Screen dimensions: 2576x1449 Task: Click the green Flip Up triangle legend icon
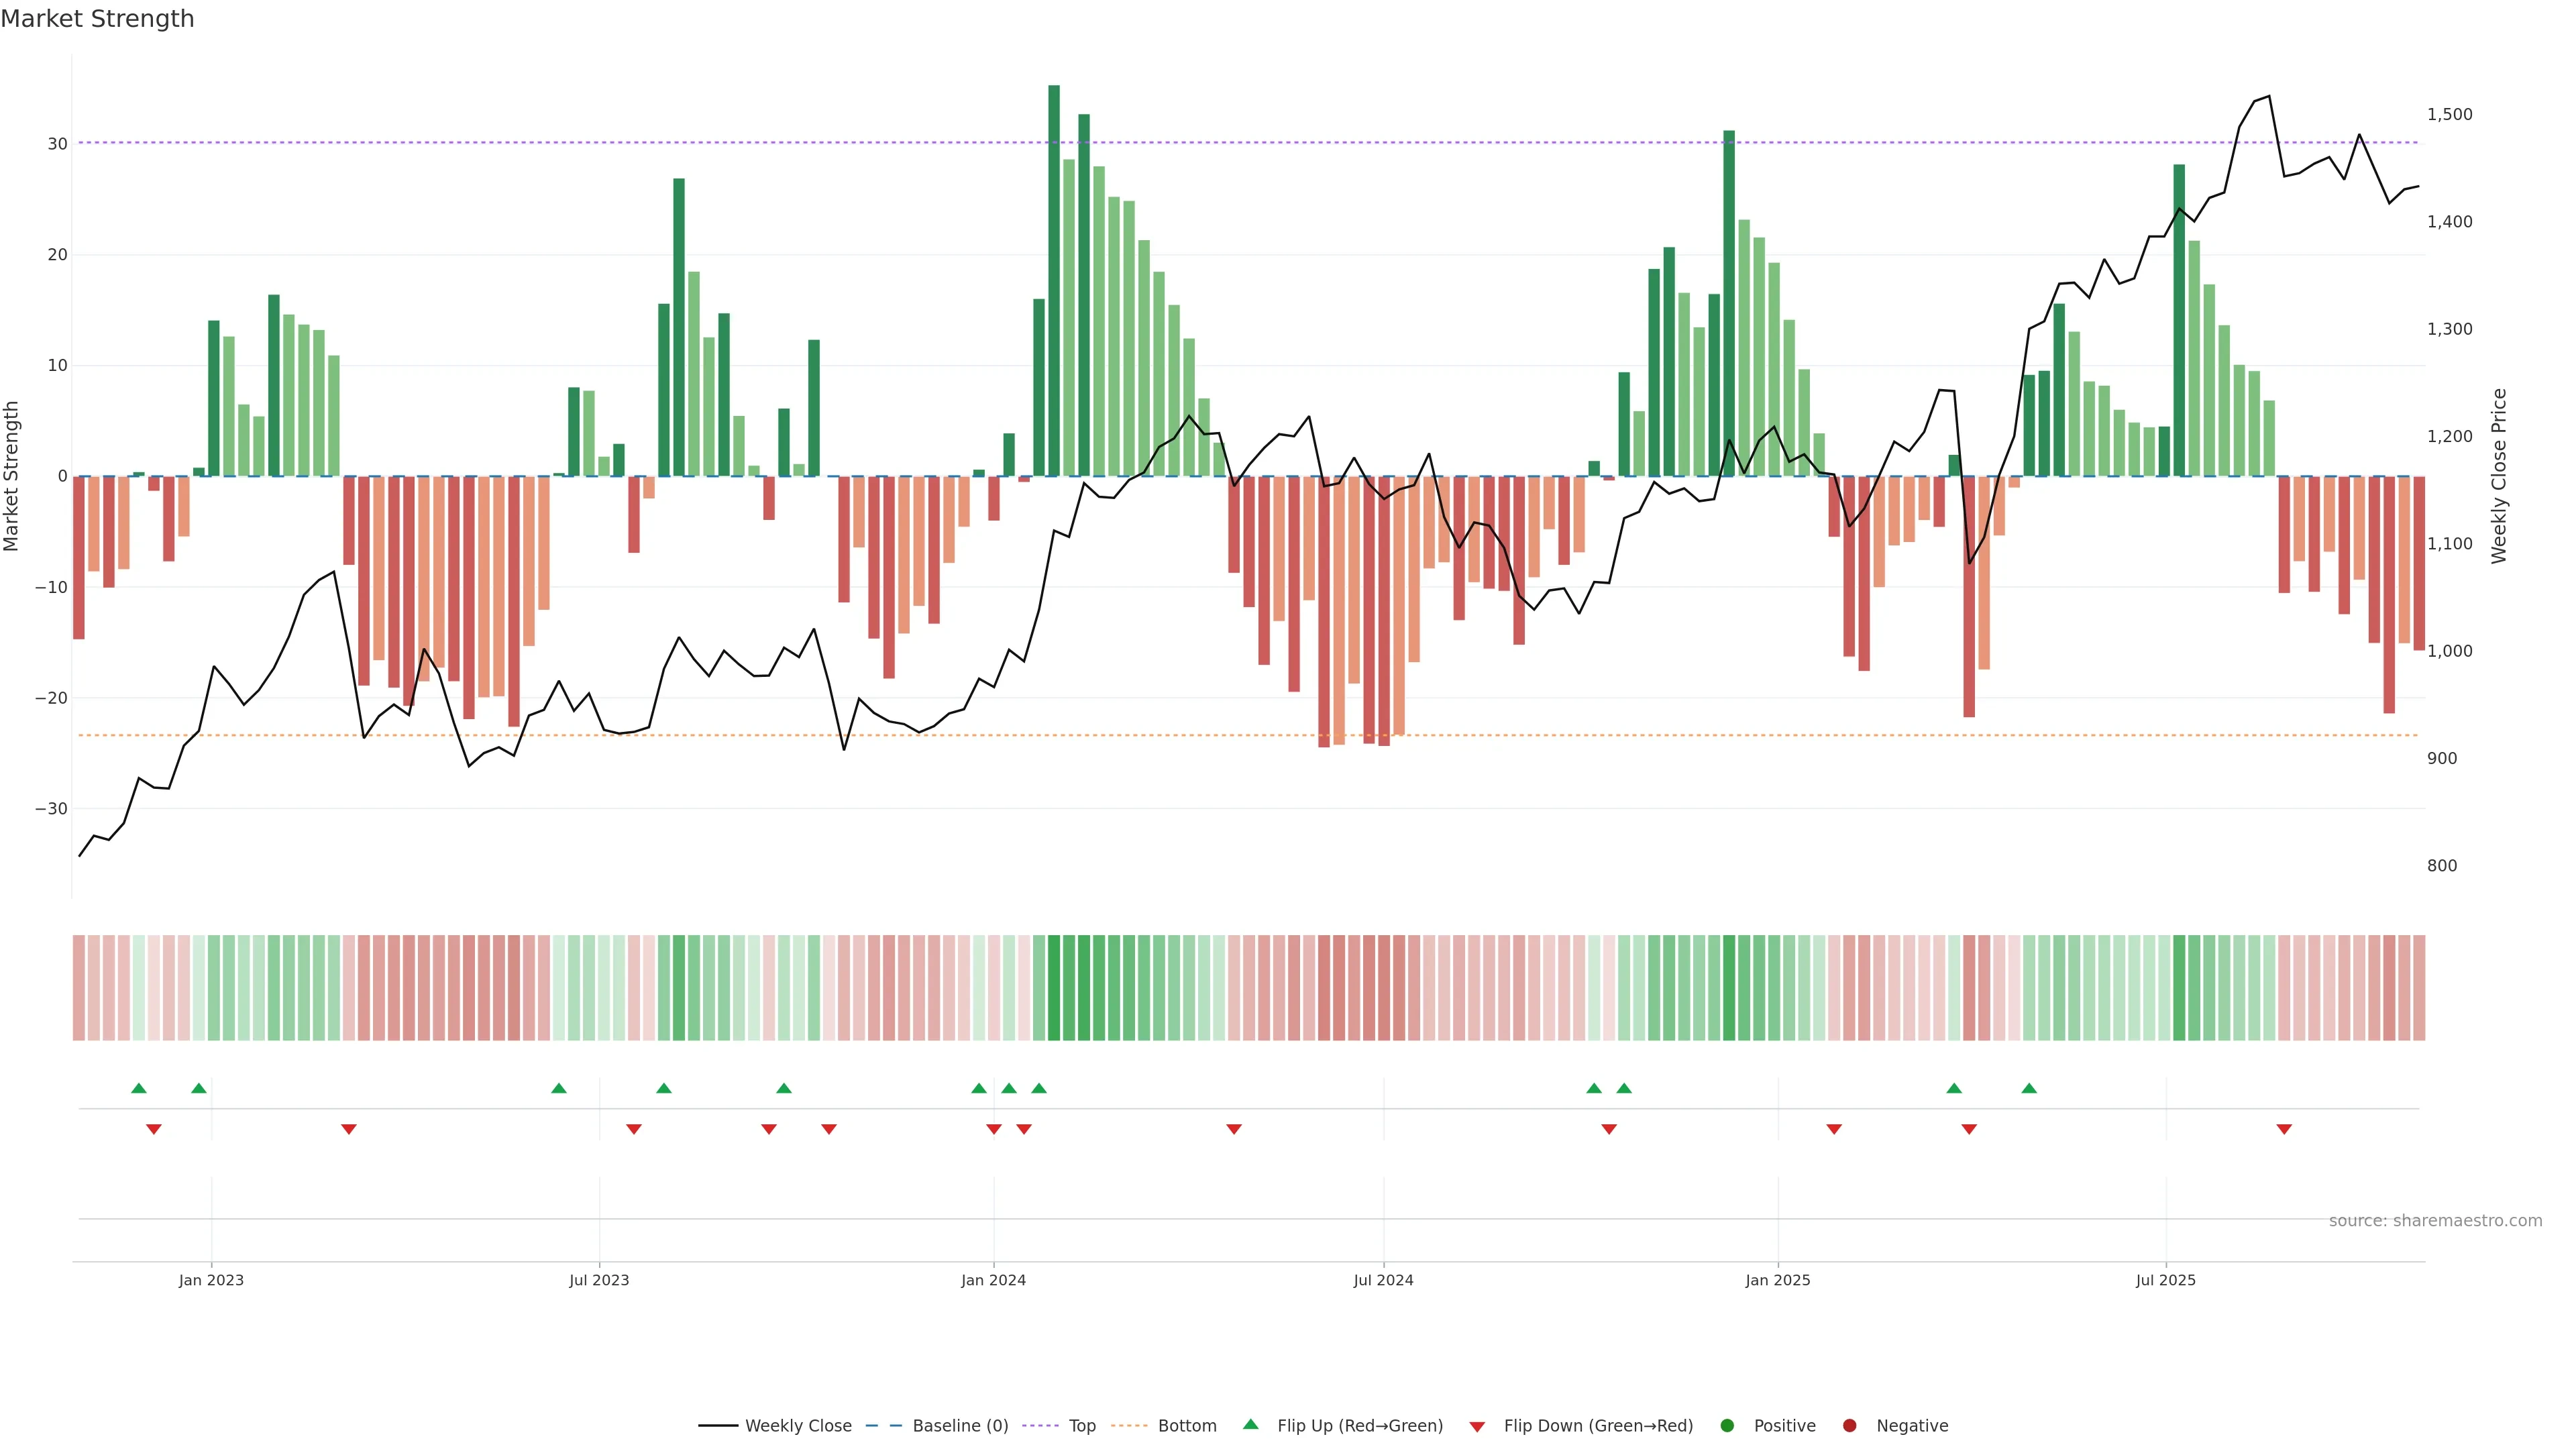(1250, 1424)
